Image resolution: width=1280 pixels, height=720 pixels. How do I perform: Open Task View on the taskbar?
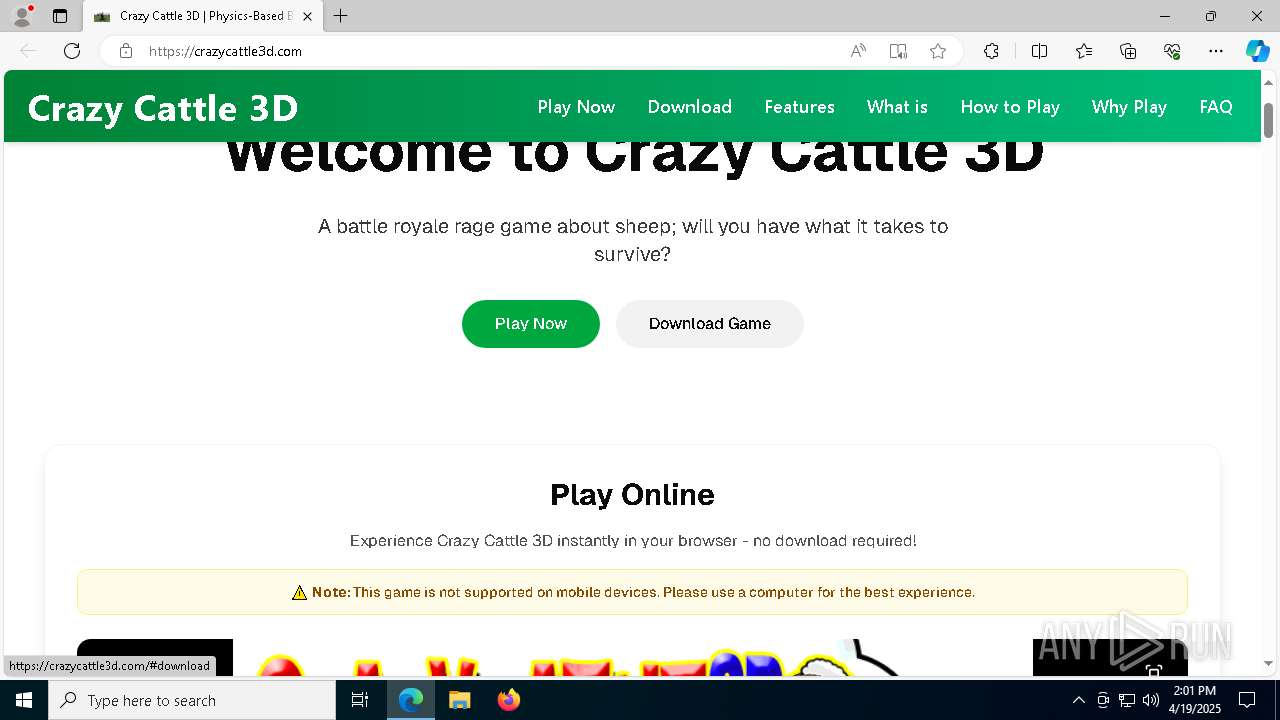(x=360, y=700)
